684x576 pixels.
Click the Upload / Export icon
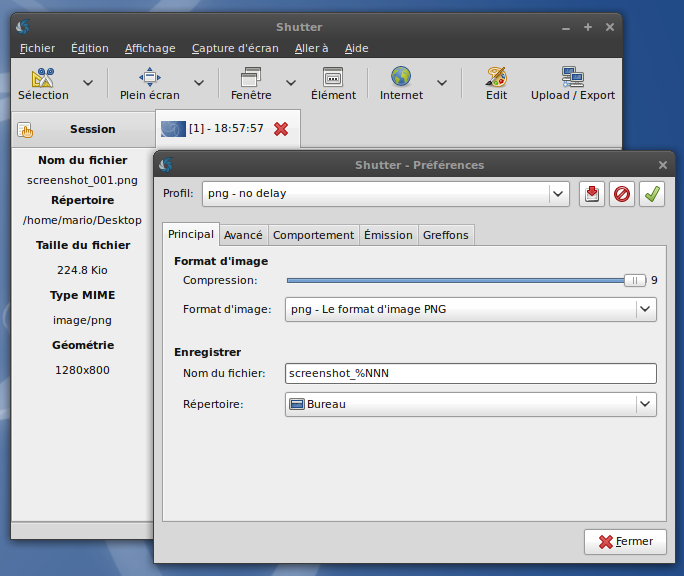click(x=573, y=78)
